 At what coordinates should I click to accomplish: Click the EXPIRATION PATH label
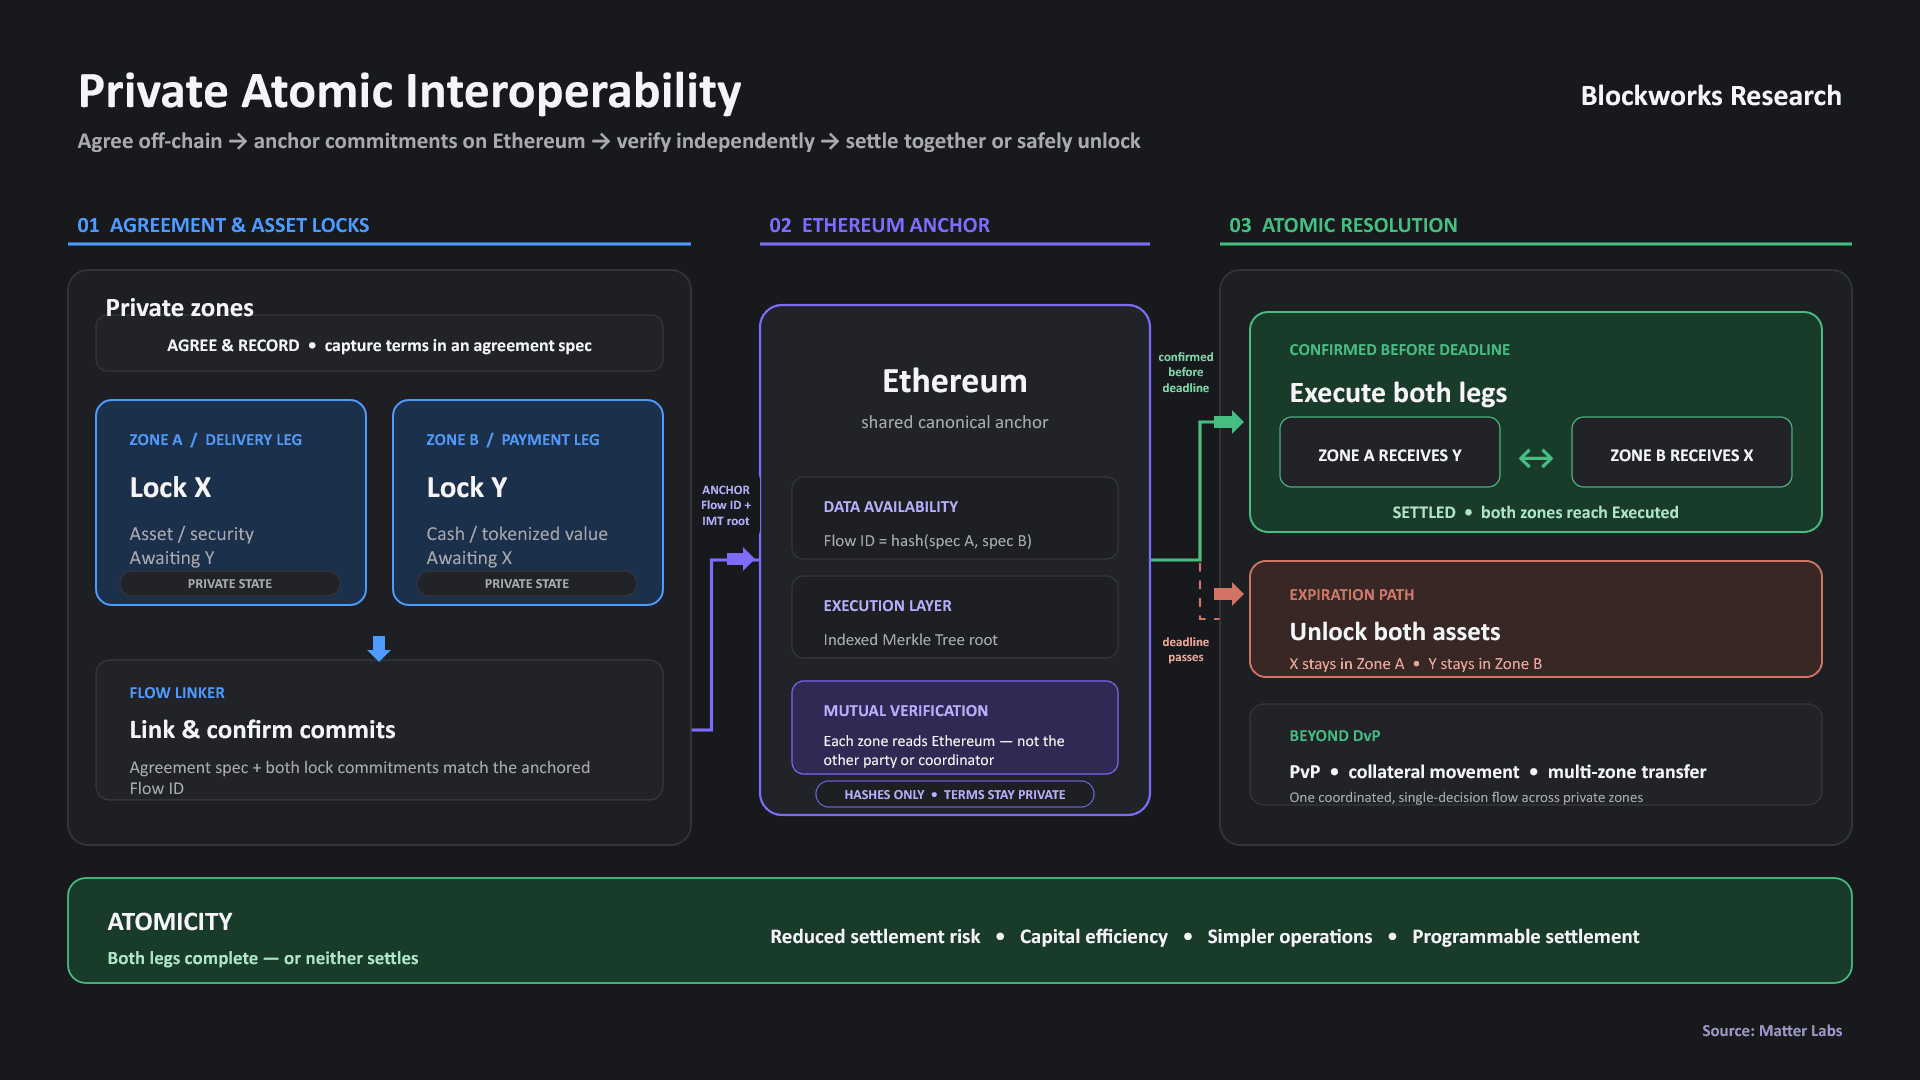1351,595
